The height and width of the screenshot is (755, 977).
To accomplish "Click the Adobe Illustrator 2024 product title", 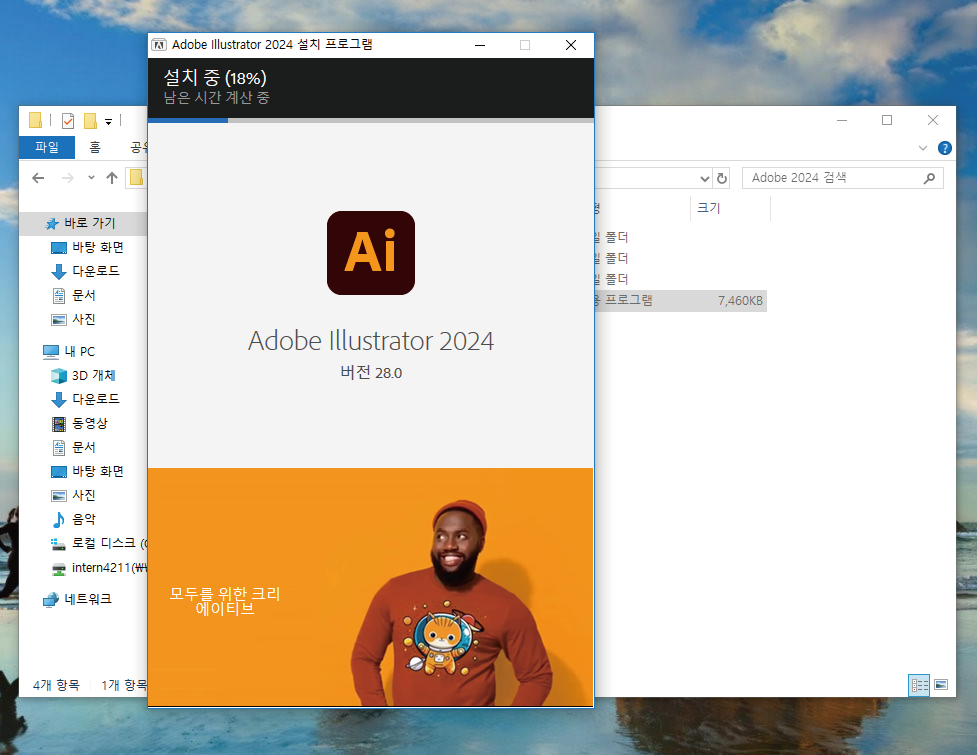I will tap(371, 341).
